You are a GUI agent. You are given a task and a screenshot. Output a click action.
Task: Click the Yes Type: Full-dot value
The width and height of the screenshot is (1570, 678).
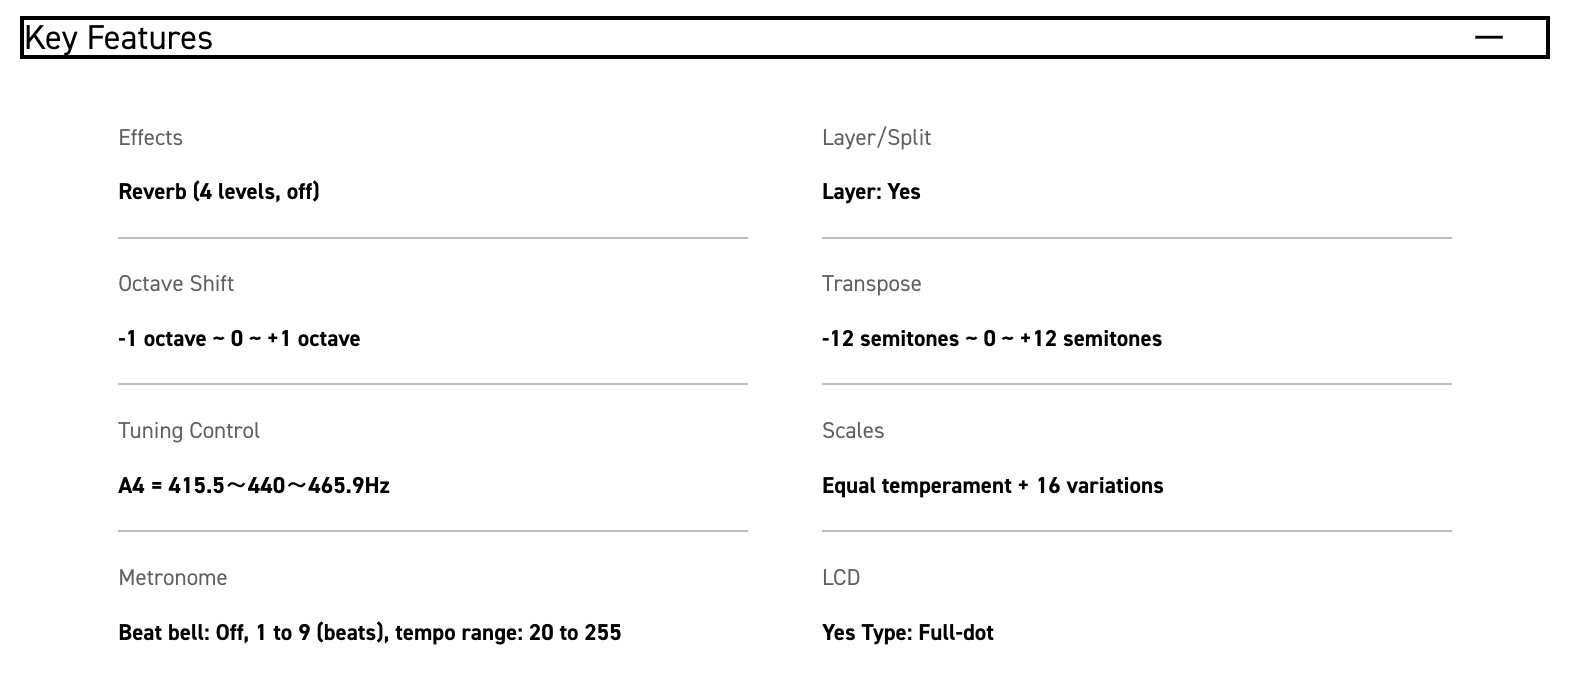(x=907, y=633)
